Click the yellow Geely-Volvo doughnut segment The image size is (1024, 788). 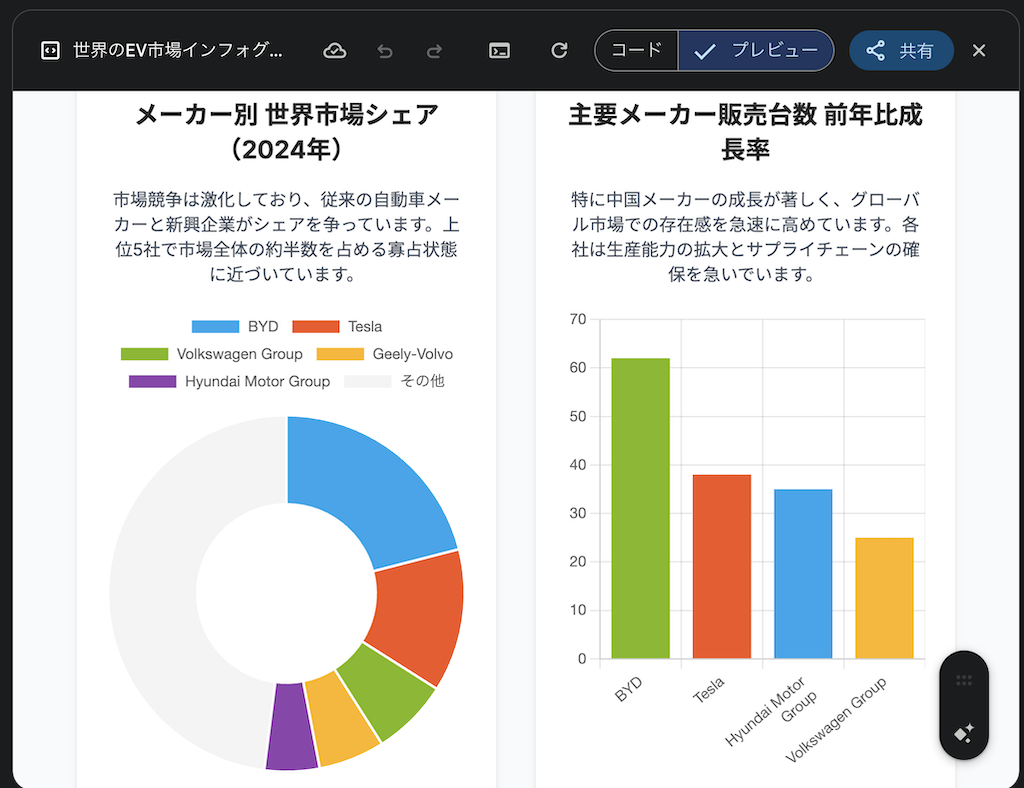click(340, 721)
